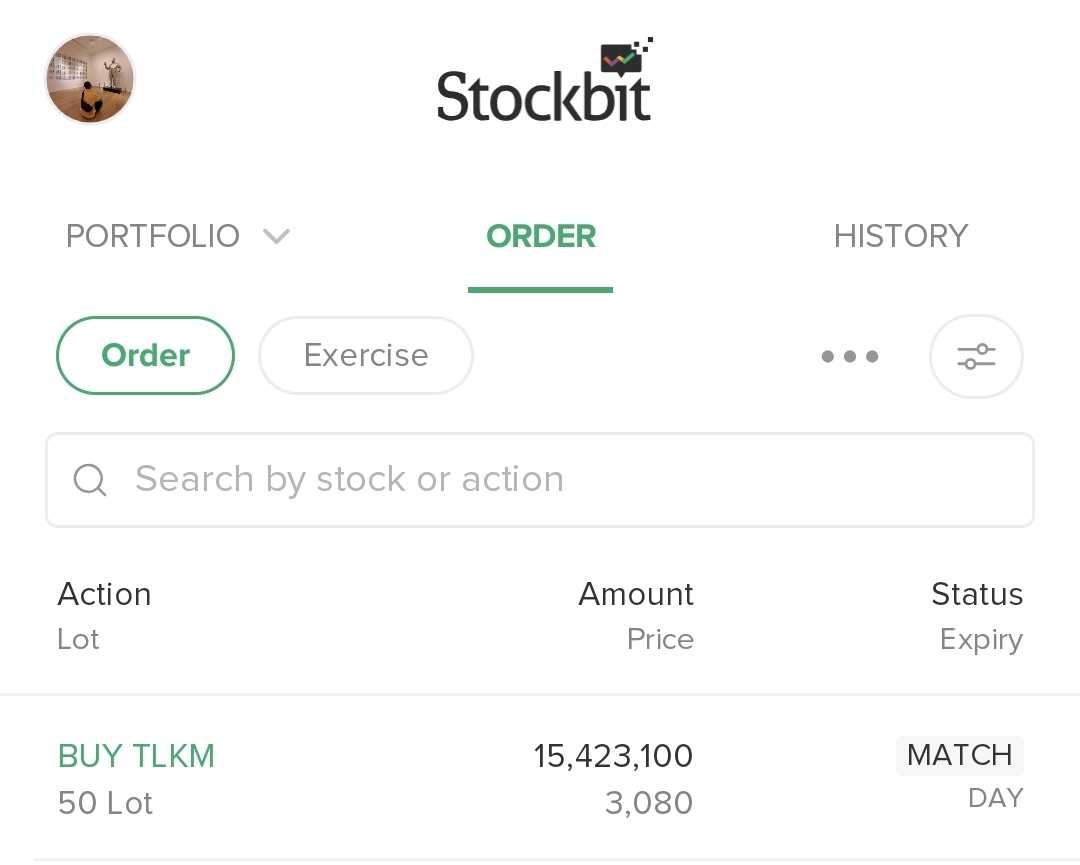1080x865 pixels.
Task: Open the filter sliders icon button
Action: pyautogui.click(x=975, y=356)
